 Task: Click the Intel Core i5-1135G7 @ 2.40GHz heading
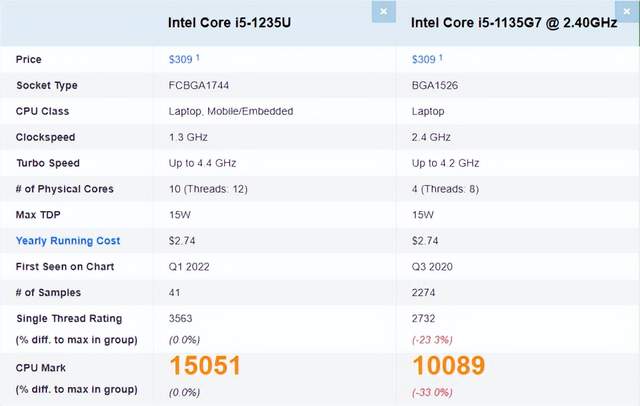coord(514,23)
